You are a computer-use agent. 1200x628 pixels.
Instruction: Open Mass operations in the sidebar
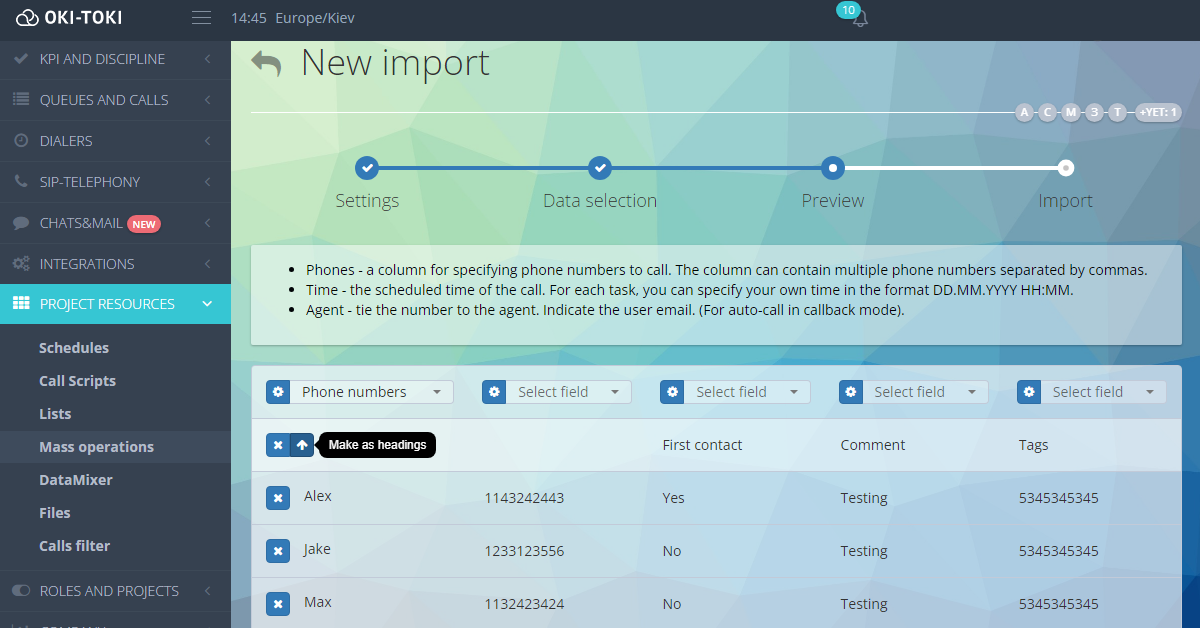point(96,447)
